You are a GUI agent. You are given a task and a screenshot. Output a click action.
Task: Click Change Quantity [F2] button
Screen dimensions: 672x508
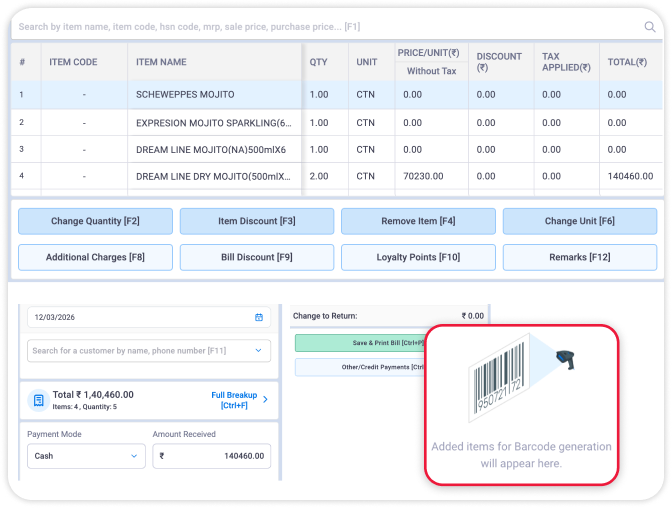(95, 221)
